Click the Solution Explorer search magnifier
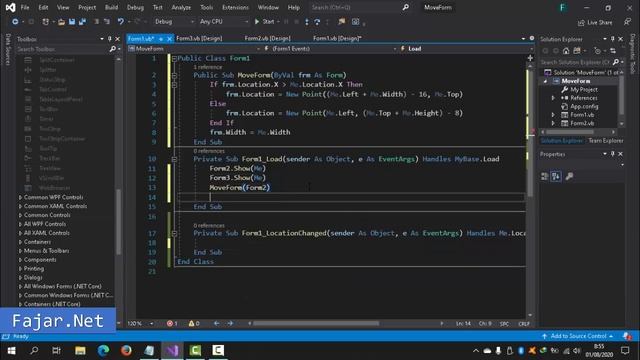The image size is (640, 360). (616, 62)
